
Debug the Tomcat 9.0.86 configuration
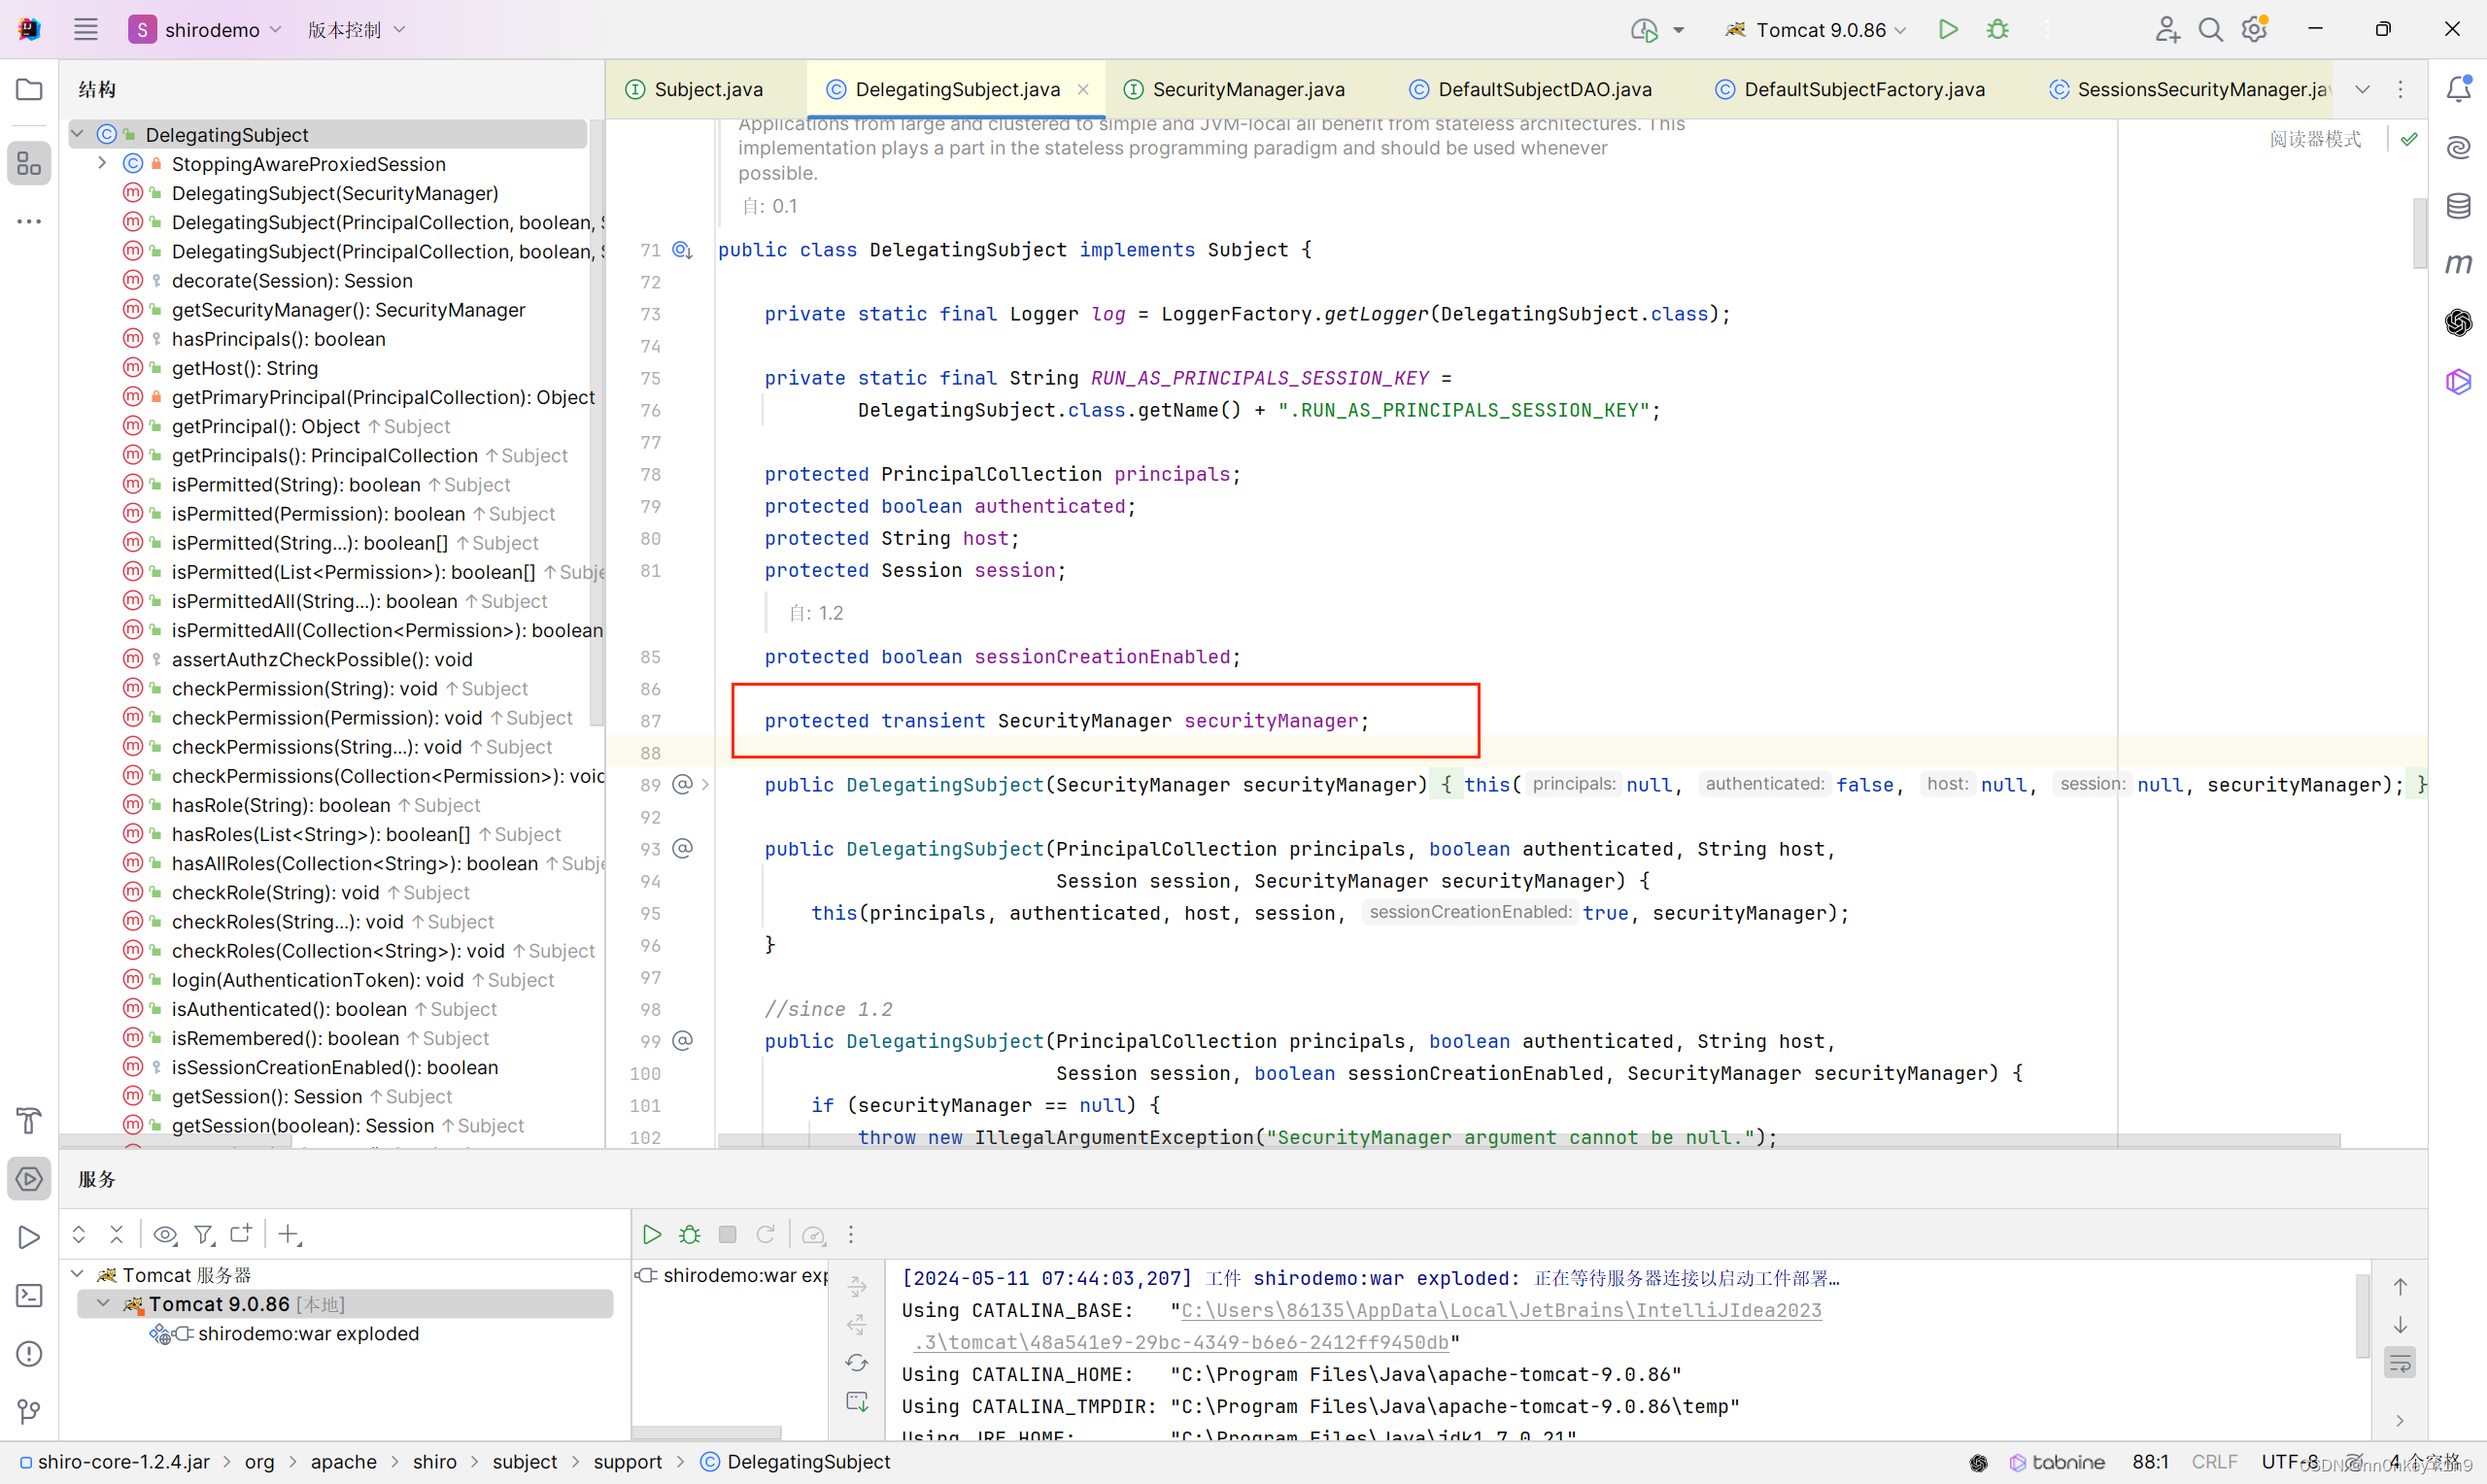pos(1997,29)
